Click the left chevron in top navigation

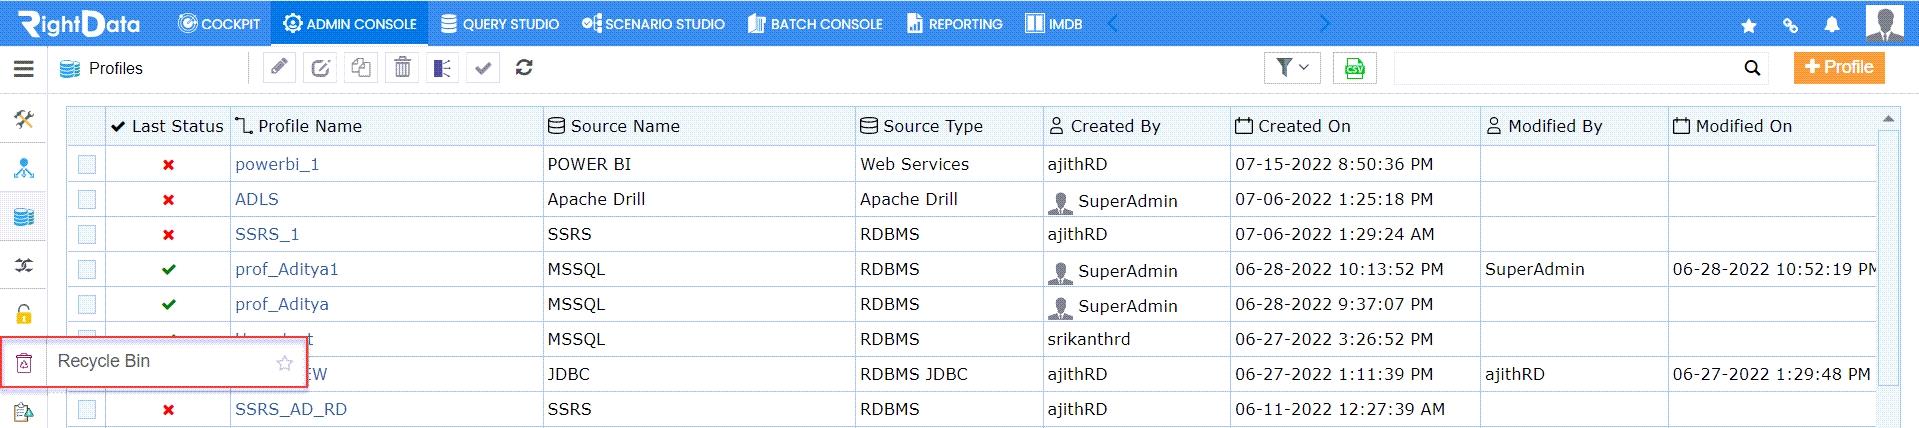(x=1112, y=22)
